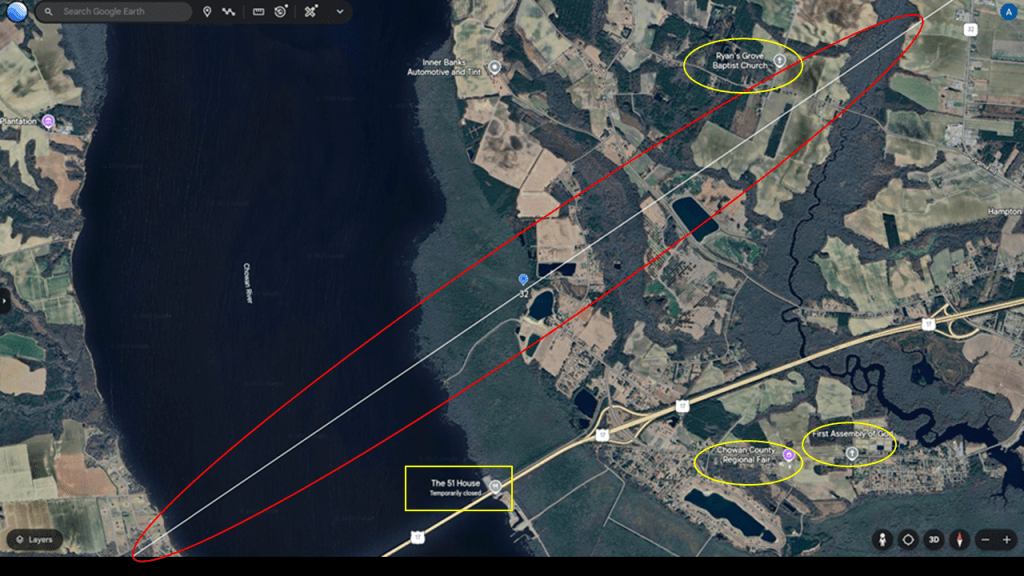The height and width of the screenshot is (576, 1024).
Task: Activate the Street View pegman
Action: (883, 539)
